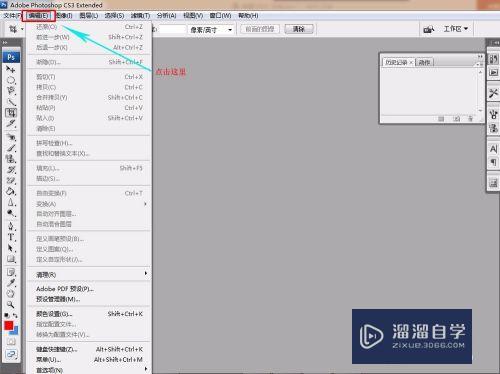Select the Eraser tool
This screenshot has height=374, width=500.
click(x=11, y=180)
